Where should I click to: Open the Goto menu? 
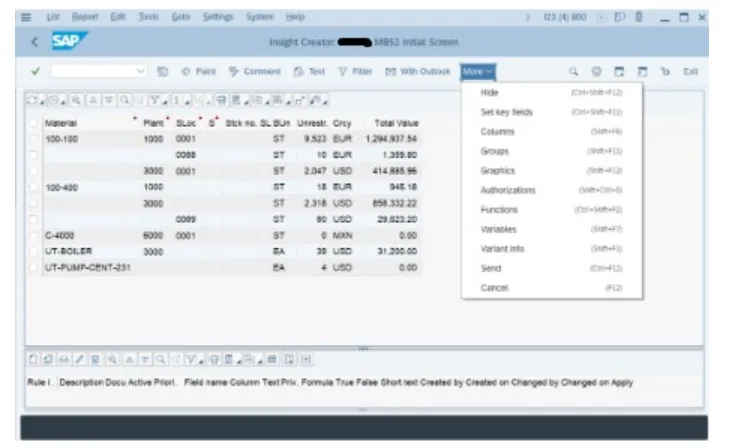coord(181,17)
